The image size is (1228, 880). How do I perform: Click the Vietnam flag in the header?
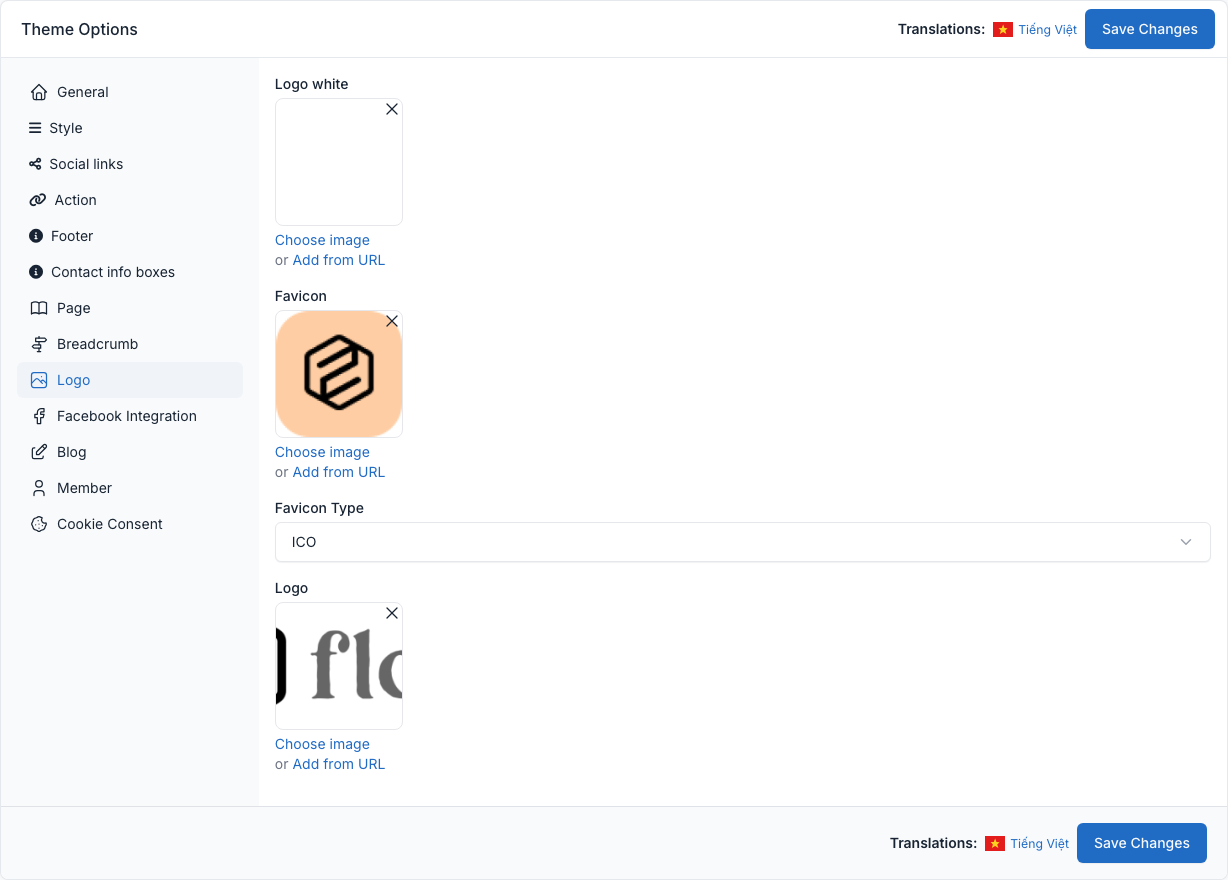coord(1003,30)
